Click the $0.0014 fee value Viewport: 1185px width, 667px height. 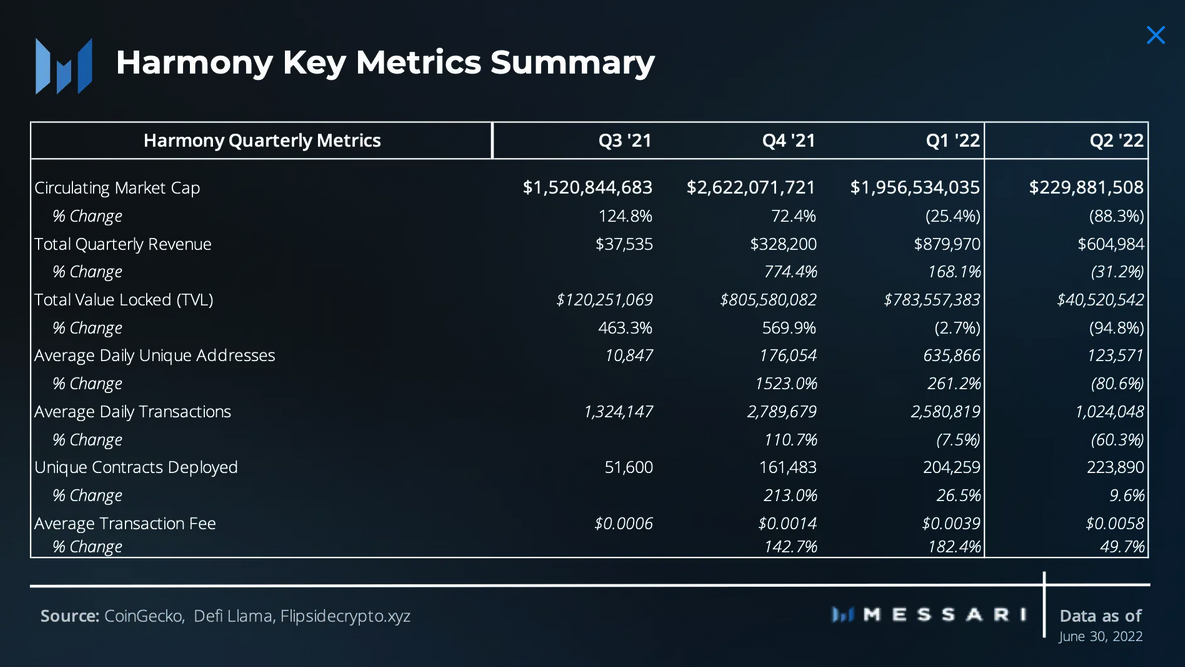[x=787, y=523]
